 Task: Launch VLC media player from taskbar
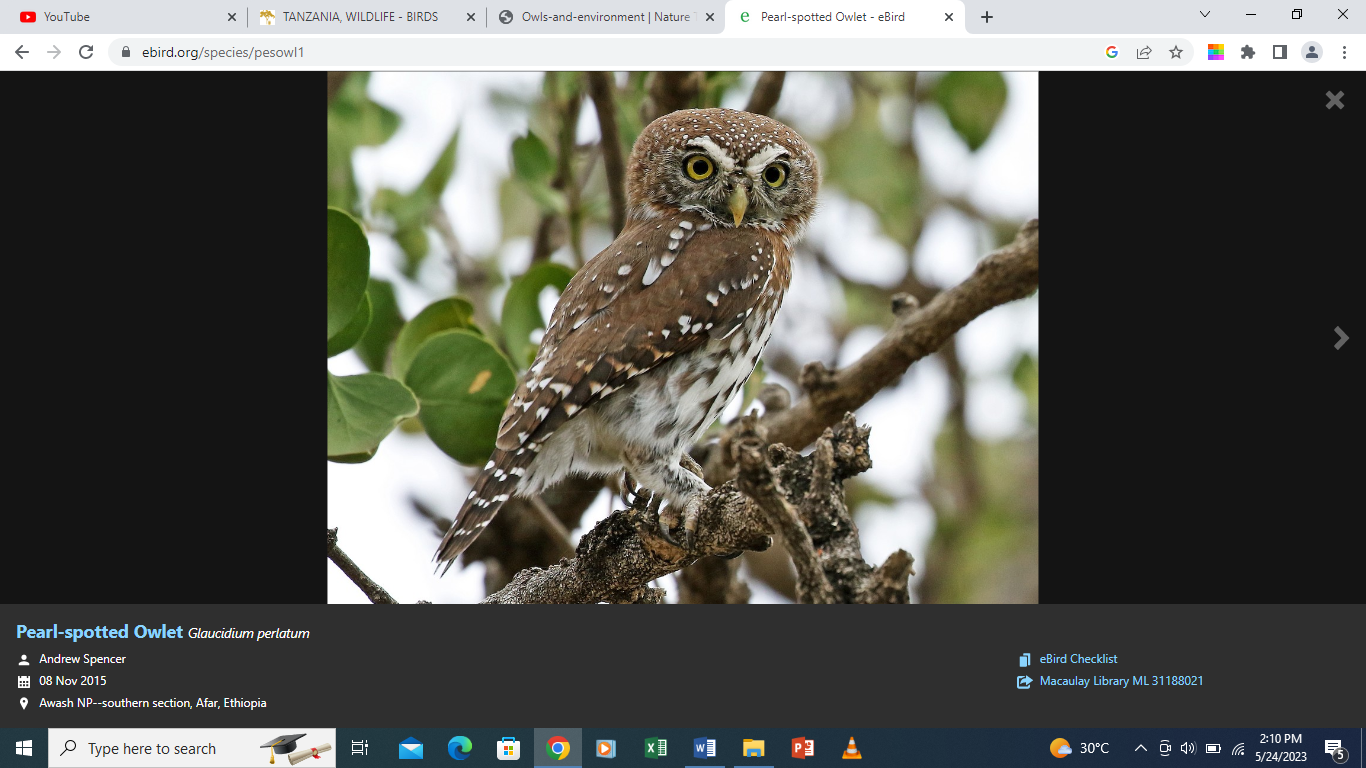[851, 748]
